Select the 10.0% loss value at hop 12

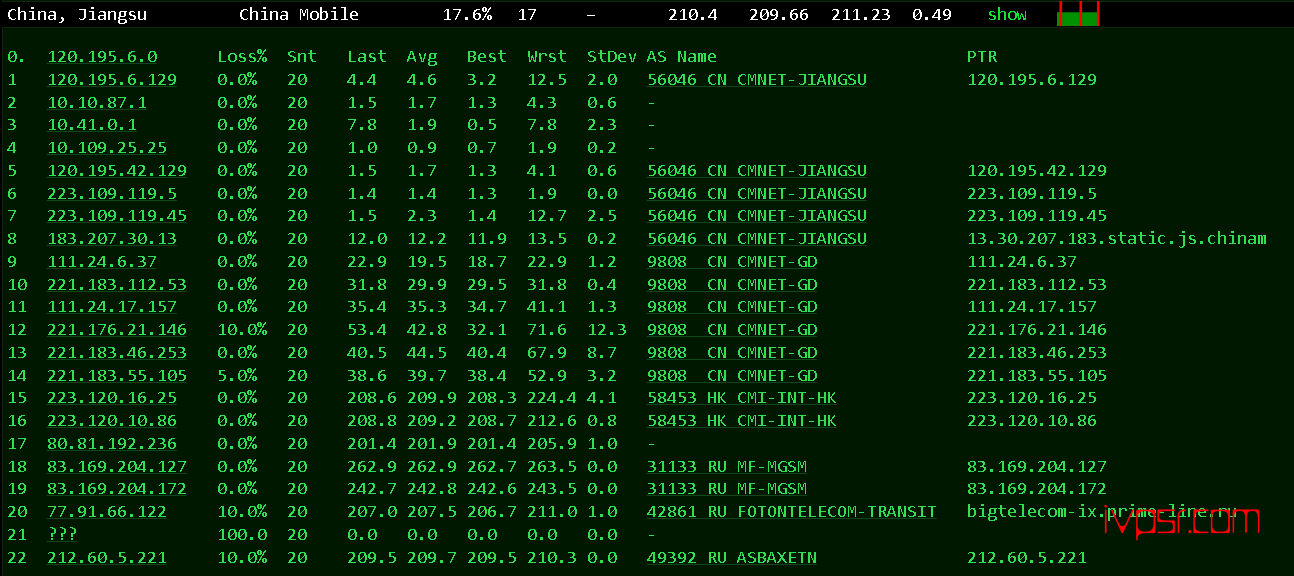point(242,330)
